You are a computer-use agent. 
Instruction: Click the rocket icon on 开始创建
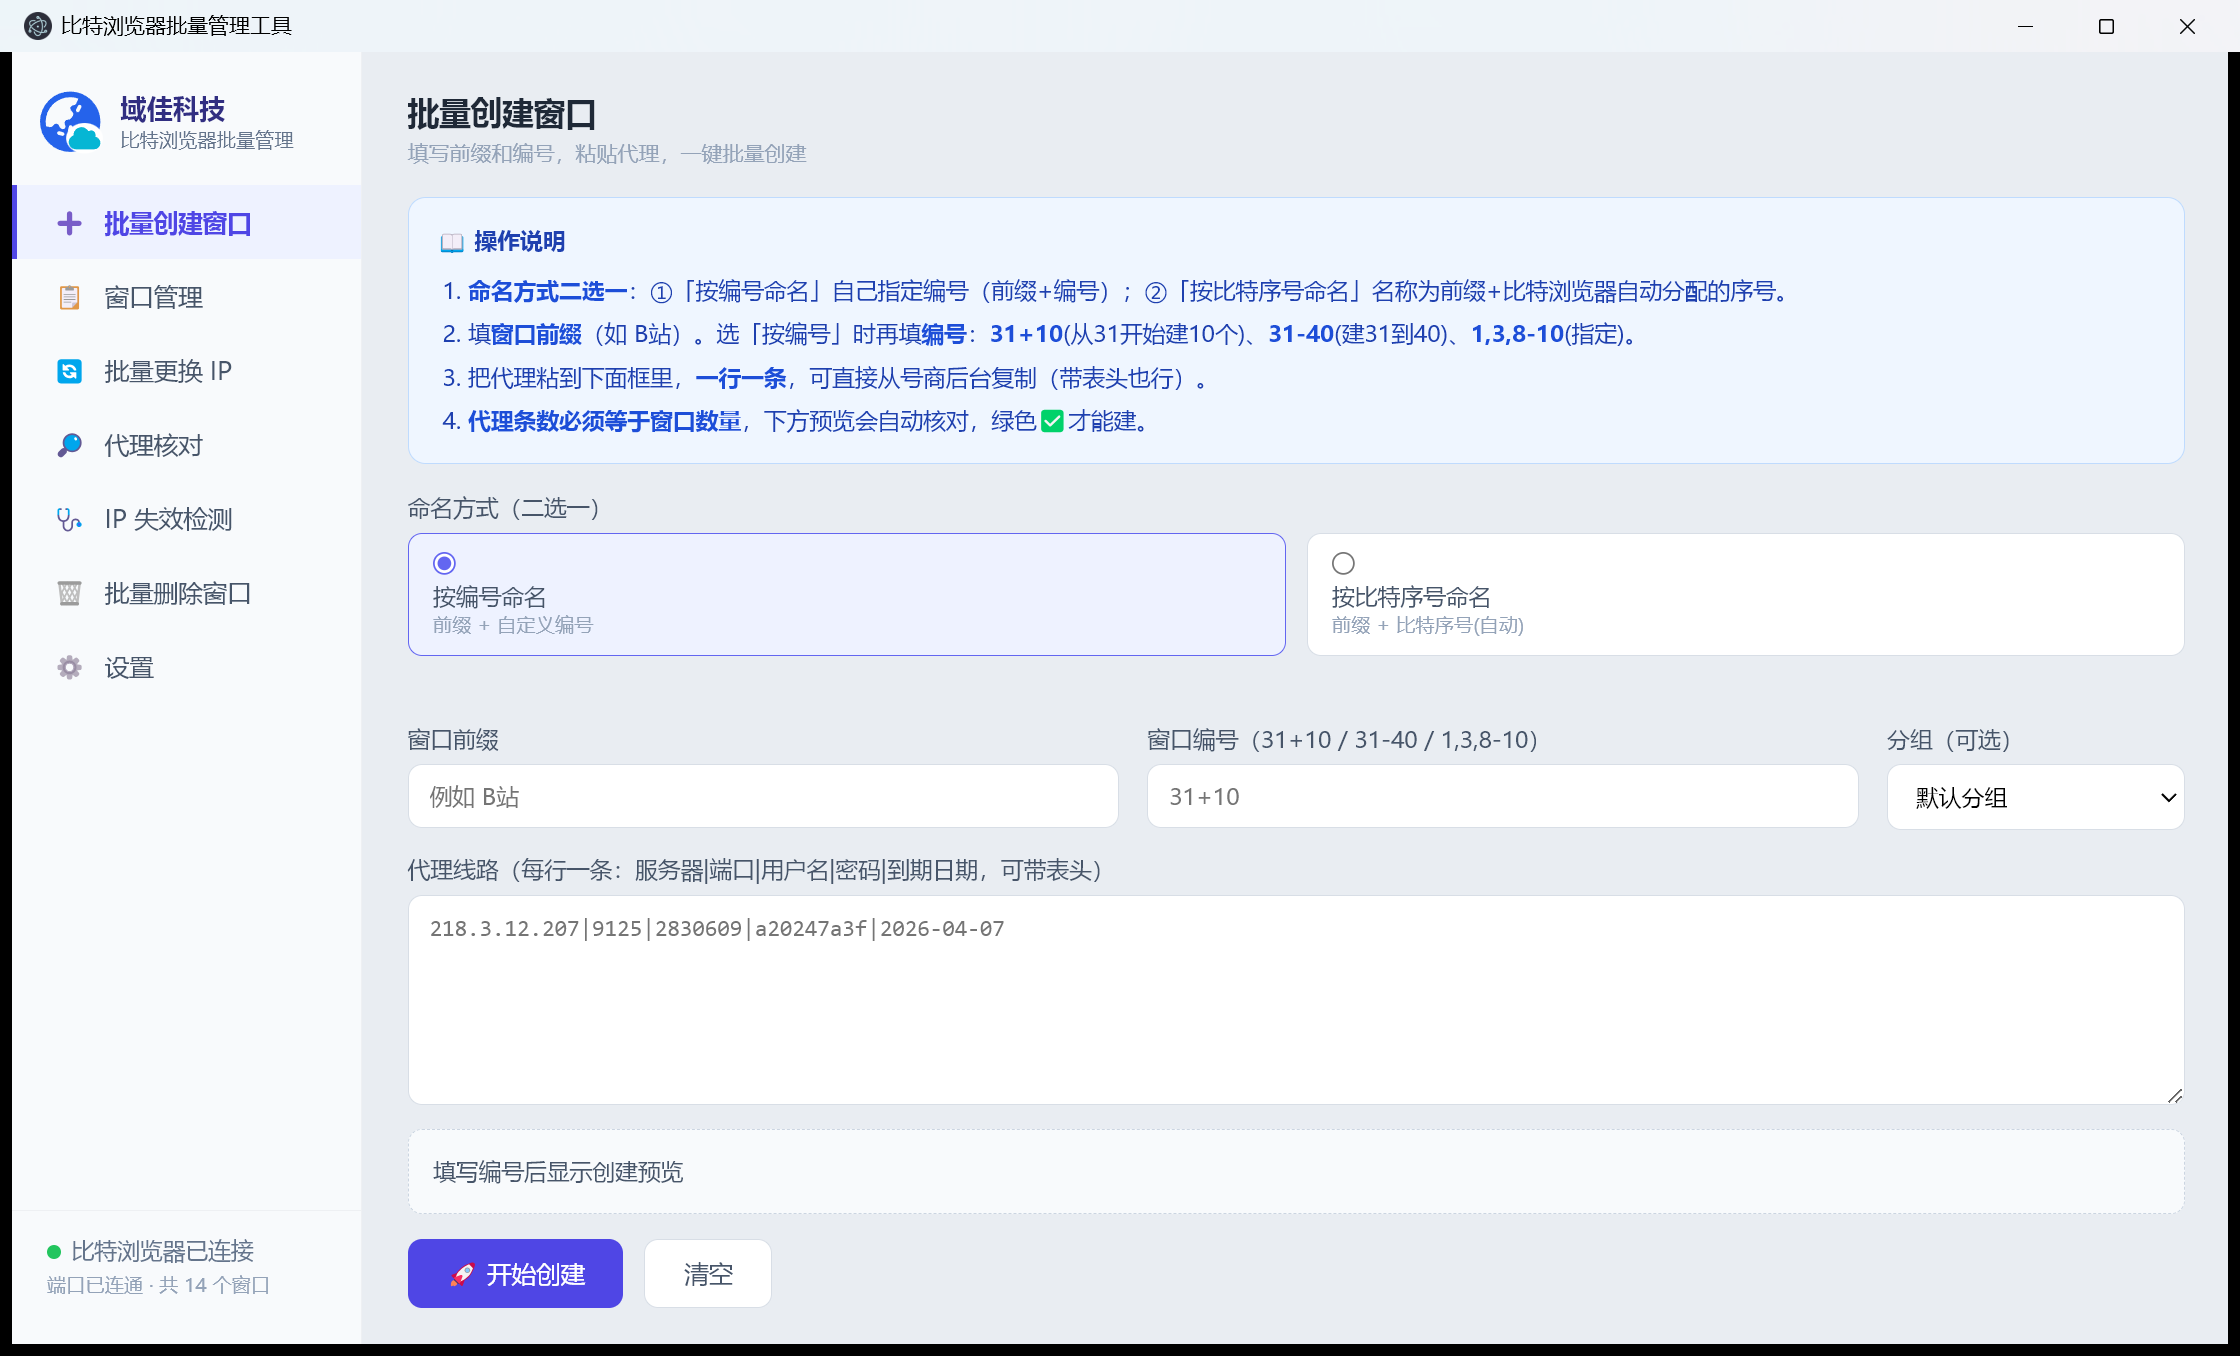(x=462, y=1274)
